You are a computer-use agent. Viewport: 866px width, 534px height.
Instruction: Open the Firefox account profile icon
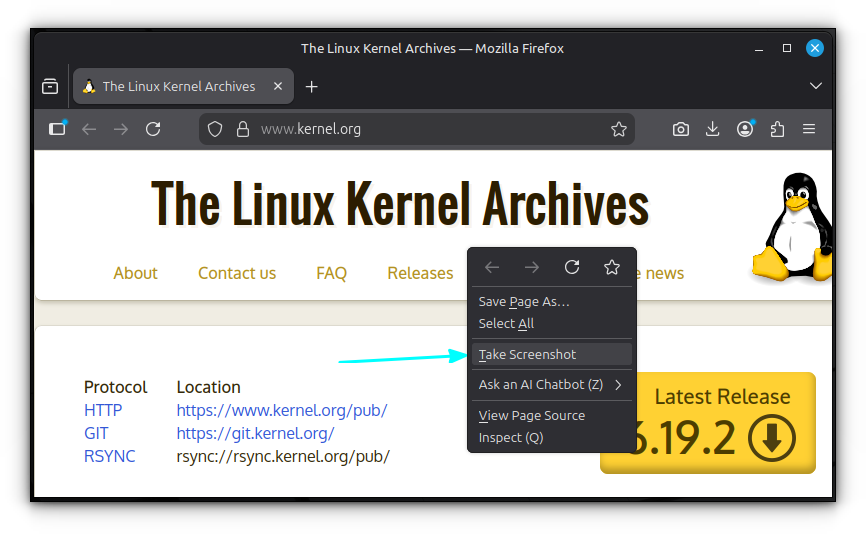(745, 129)
